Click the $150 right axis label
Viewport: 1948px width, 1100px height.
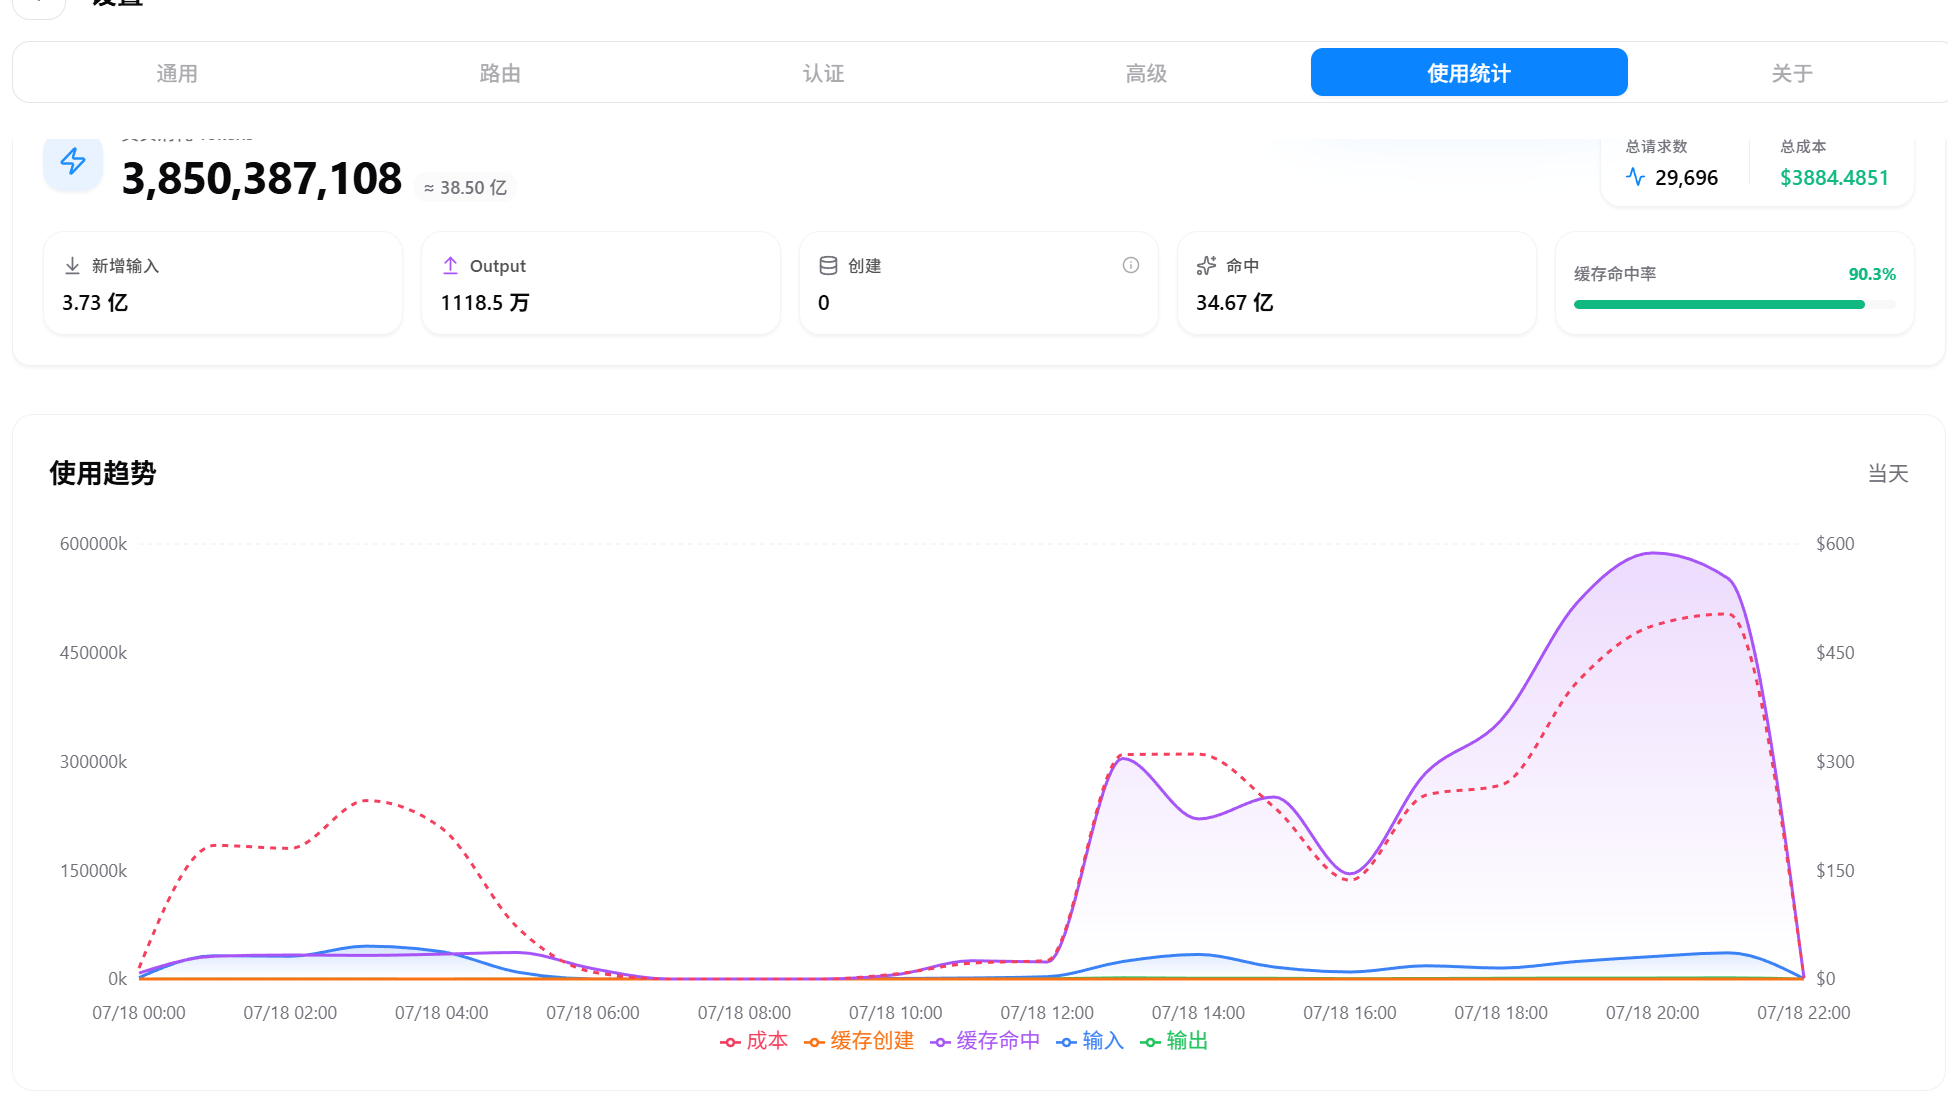click(x=1835, y=871)
